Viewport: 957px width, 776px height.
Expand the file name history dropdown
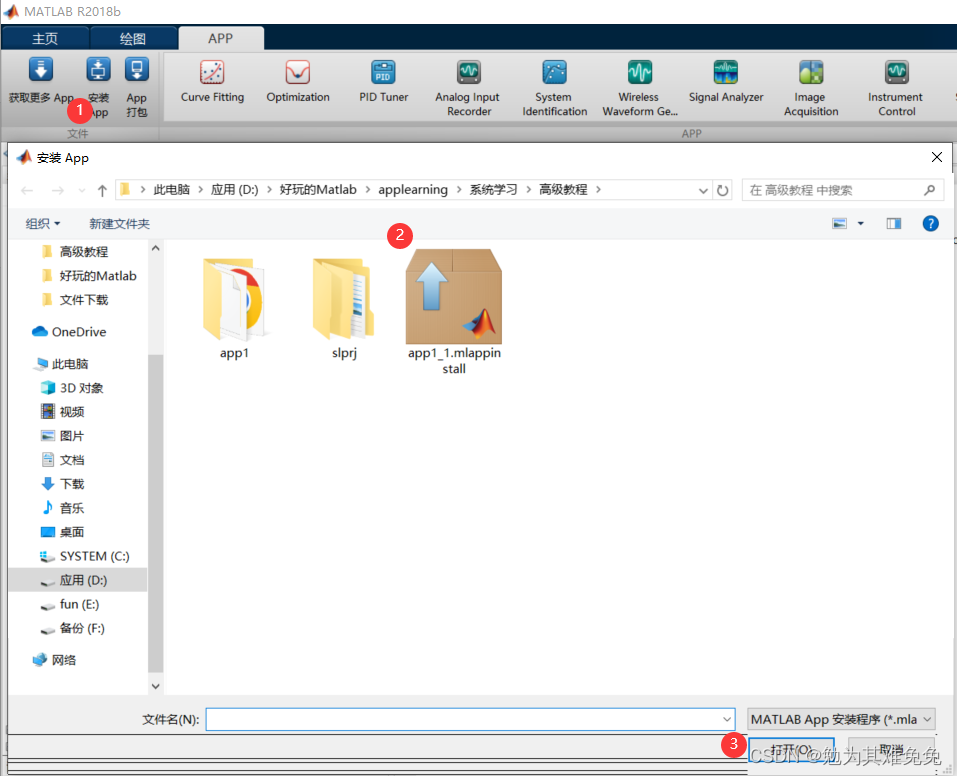727,719
